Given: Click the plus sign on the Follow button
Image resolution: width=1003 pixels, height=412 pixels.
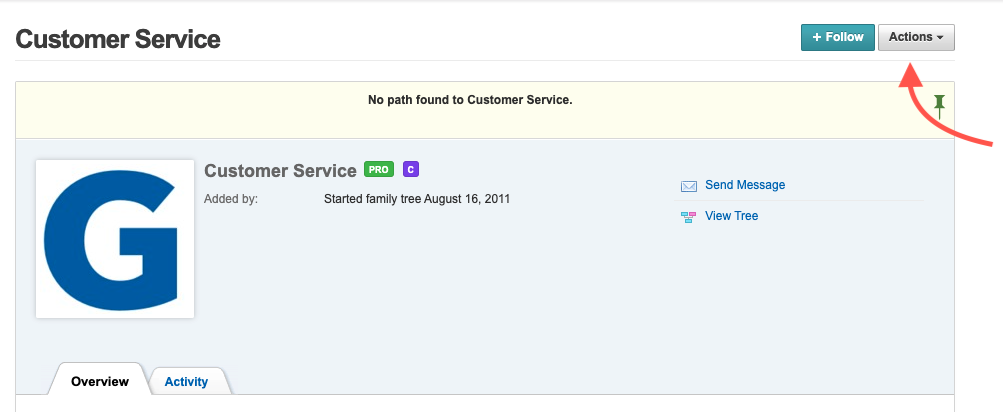Looking at the screenshot, I should pos(817,38).
